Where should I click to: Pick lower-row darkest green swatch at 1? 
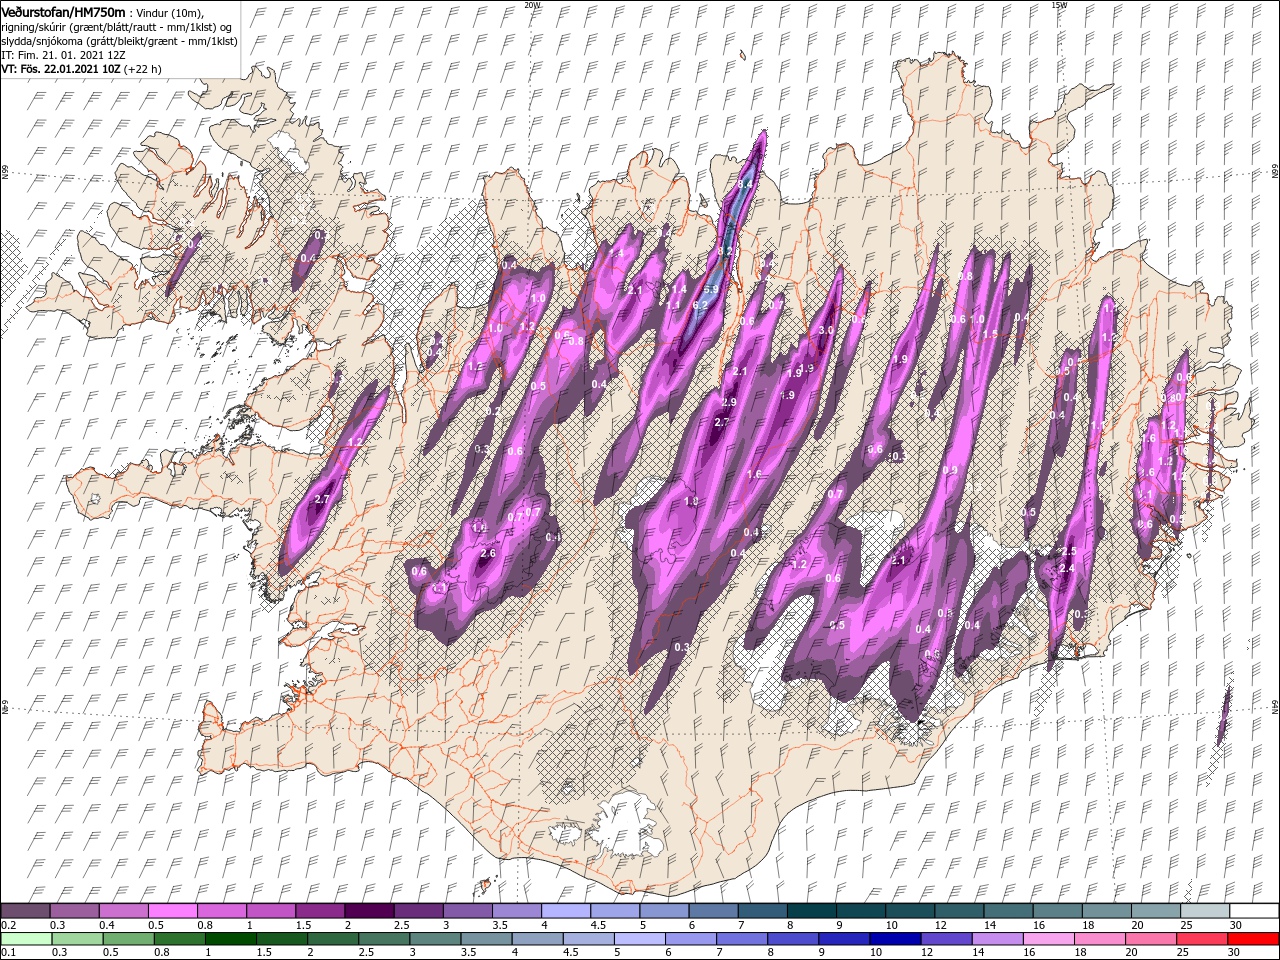231,939
